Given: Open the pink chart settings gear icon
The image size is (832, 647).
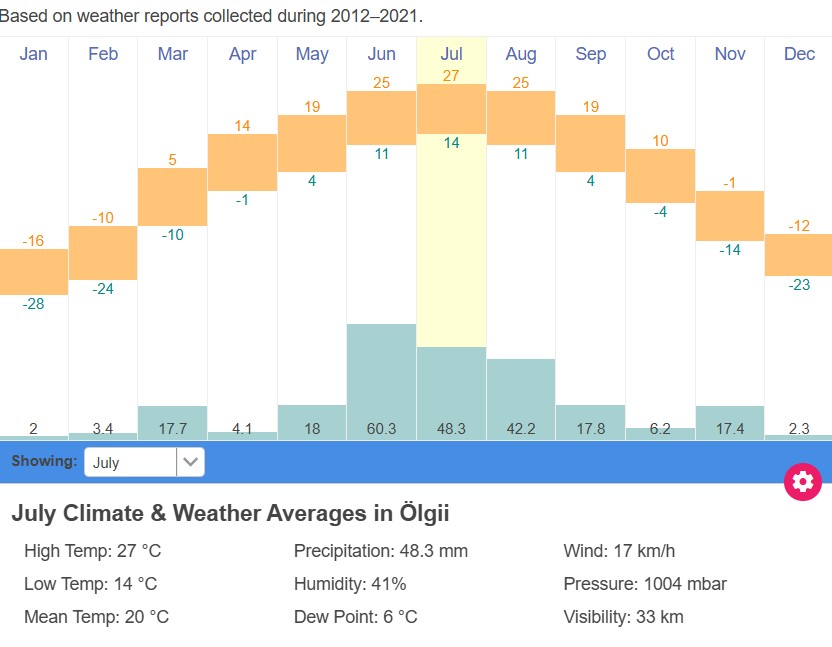Looking at the screenshot, I should [x=801, y=482].
